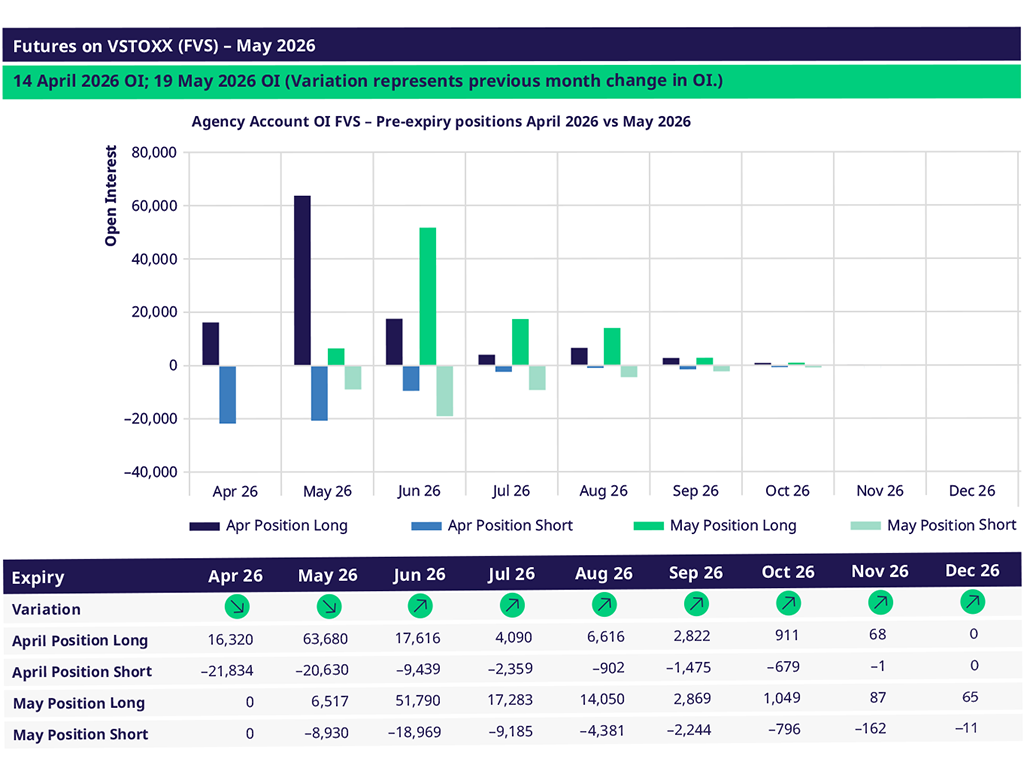Click the table value –9,439
1024x771 pixels.
coord(418,669)
